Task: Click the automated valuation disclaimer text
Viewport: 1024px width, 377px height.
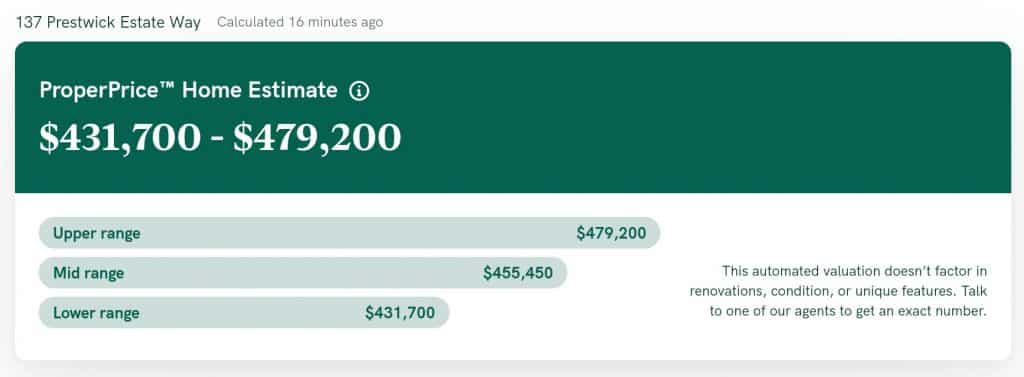Action: (x=839, y=291)
